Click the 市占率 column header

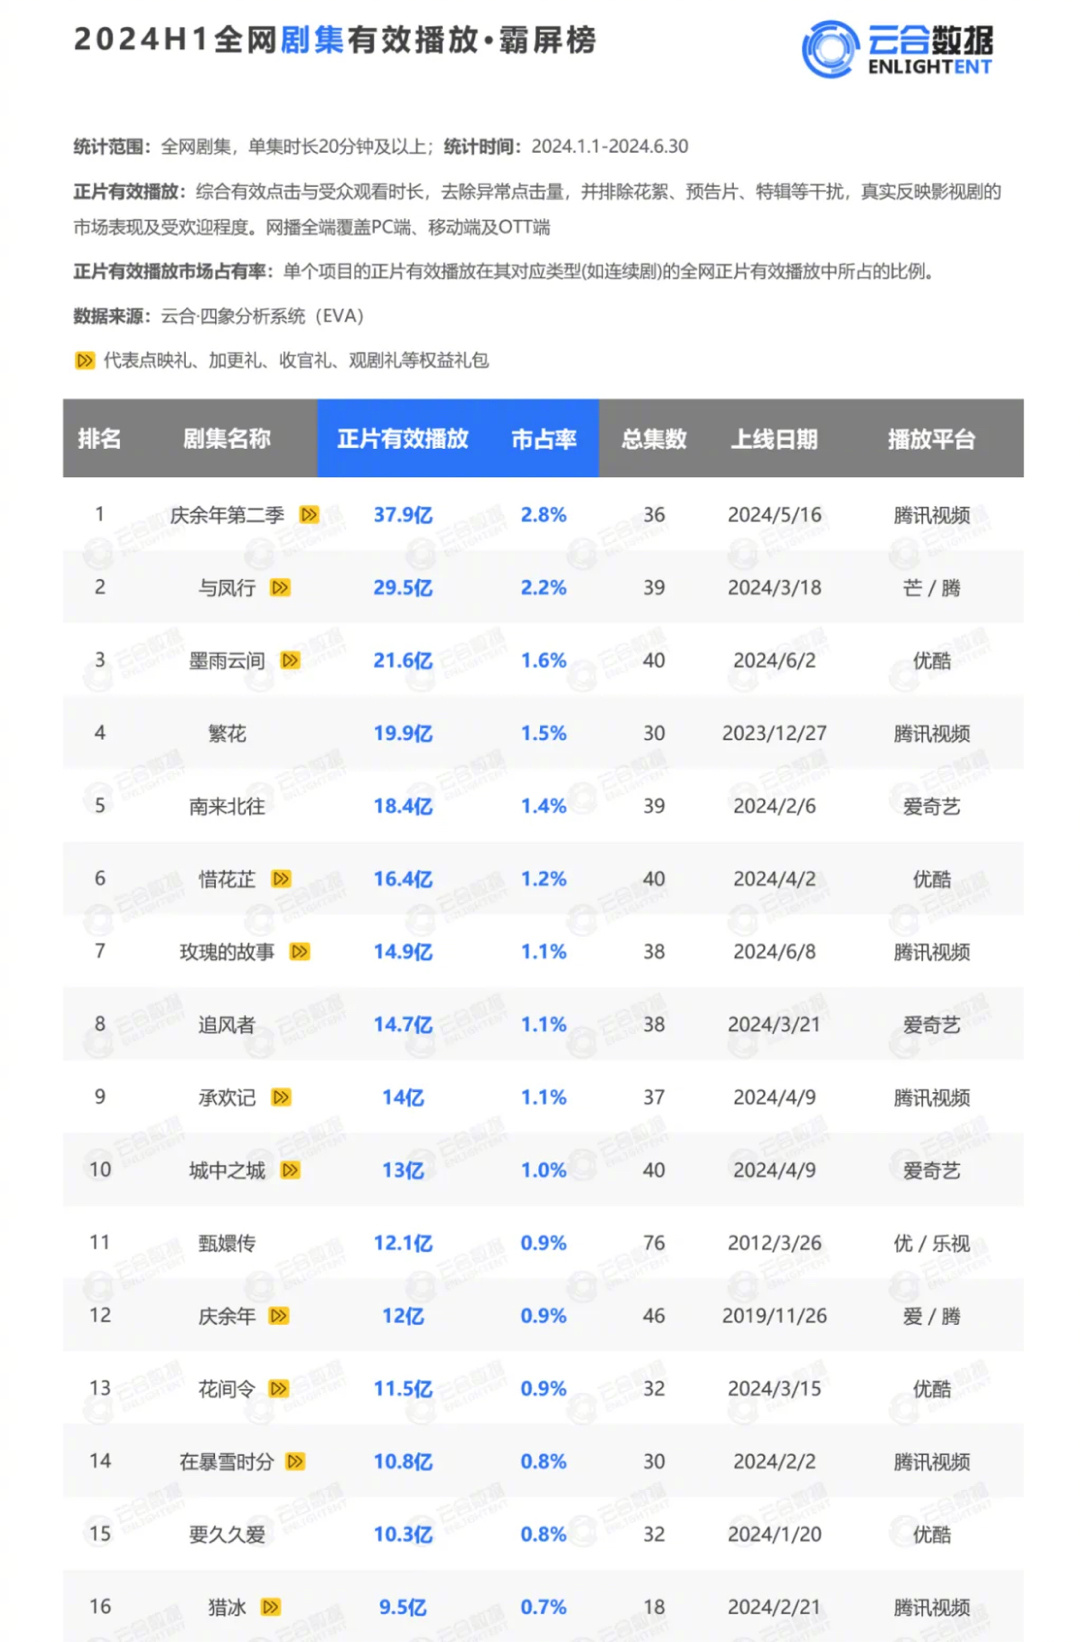click(x=544, y=439)
